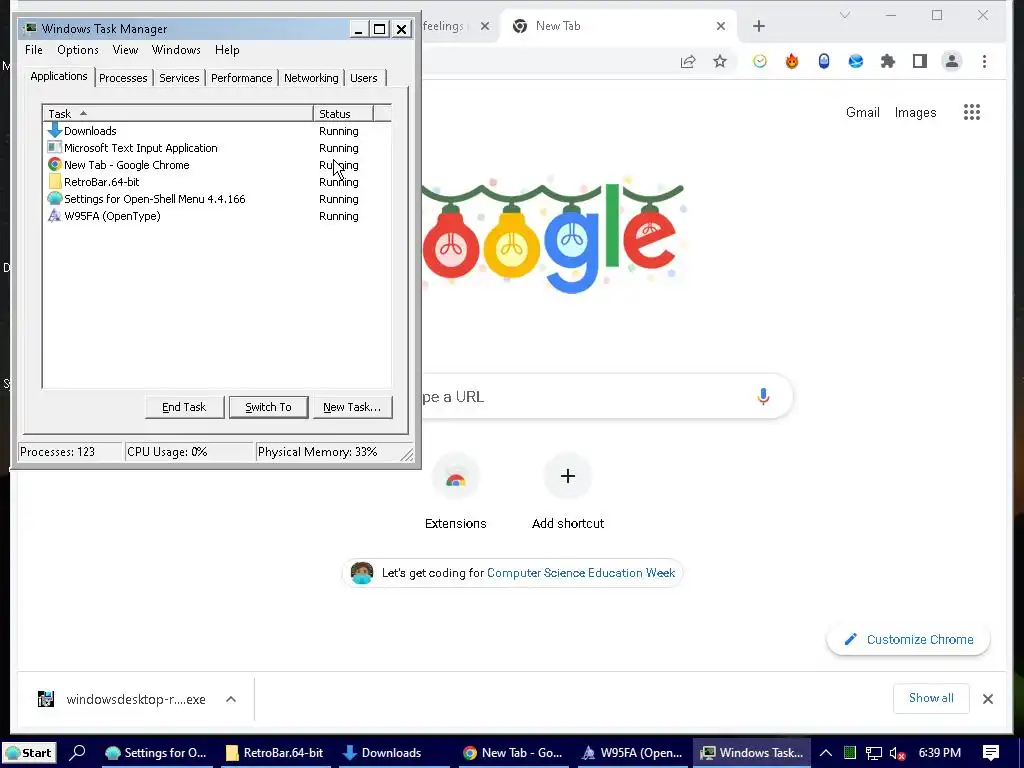Viewport: 1024px width, 768px height.
Task: Open the orange flame extension icon
Action: pyautogui.click(x=792, y=61)
